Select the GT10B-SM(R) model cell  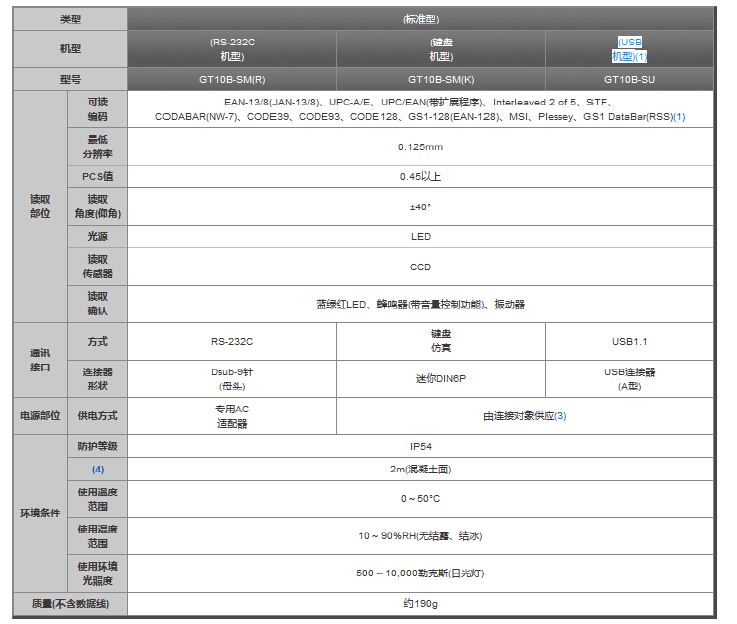pos(231,79)
